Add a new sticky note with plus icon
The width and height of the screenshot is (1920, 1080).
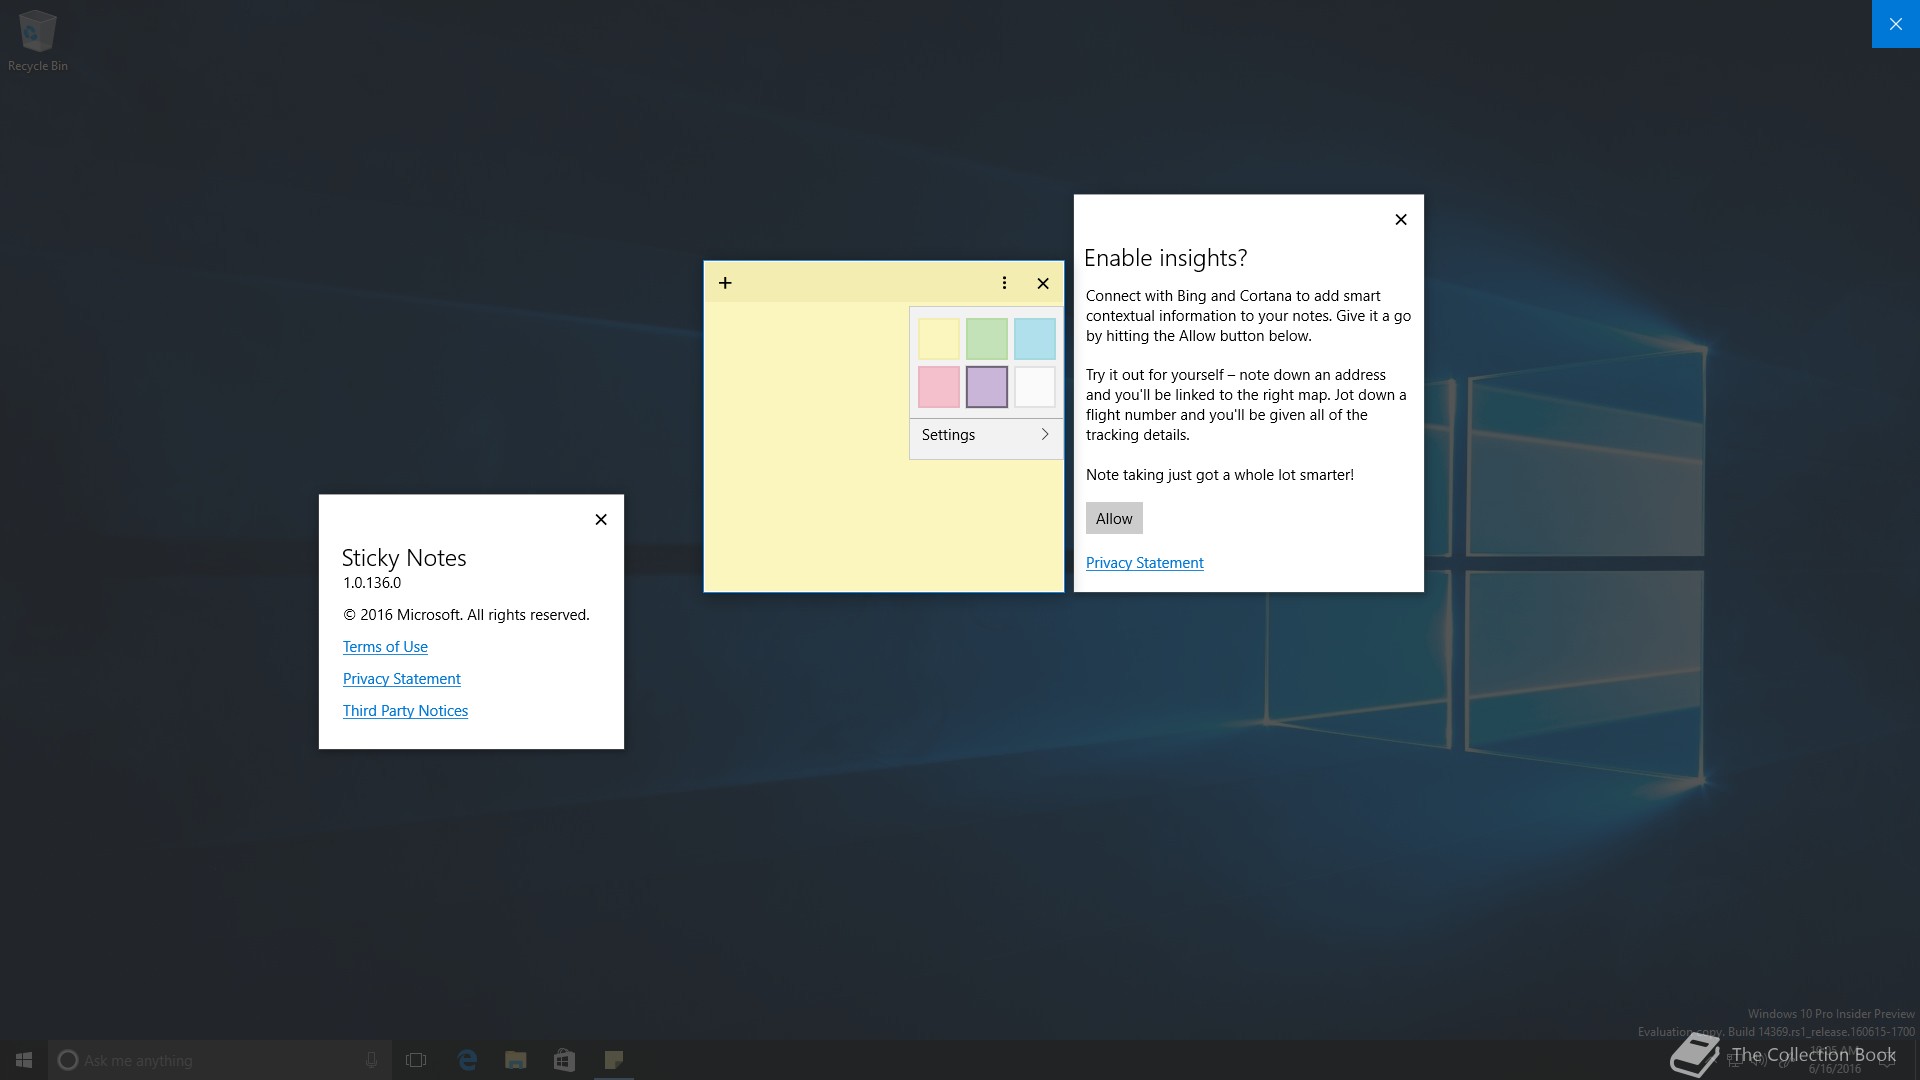tap(725, 283)
